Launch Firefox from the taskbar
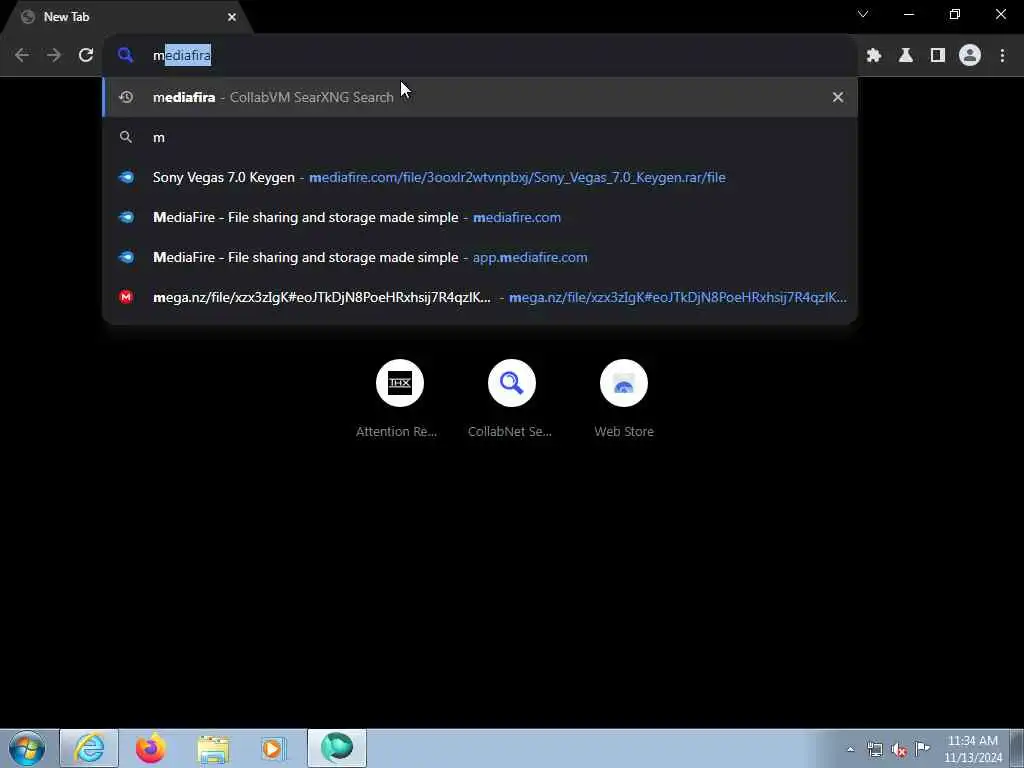1024x768 pixels. point(151,748)
